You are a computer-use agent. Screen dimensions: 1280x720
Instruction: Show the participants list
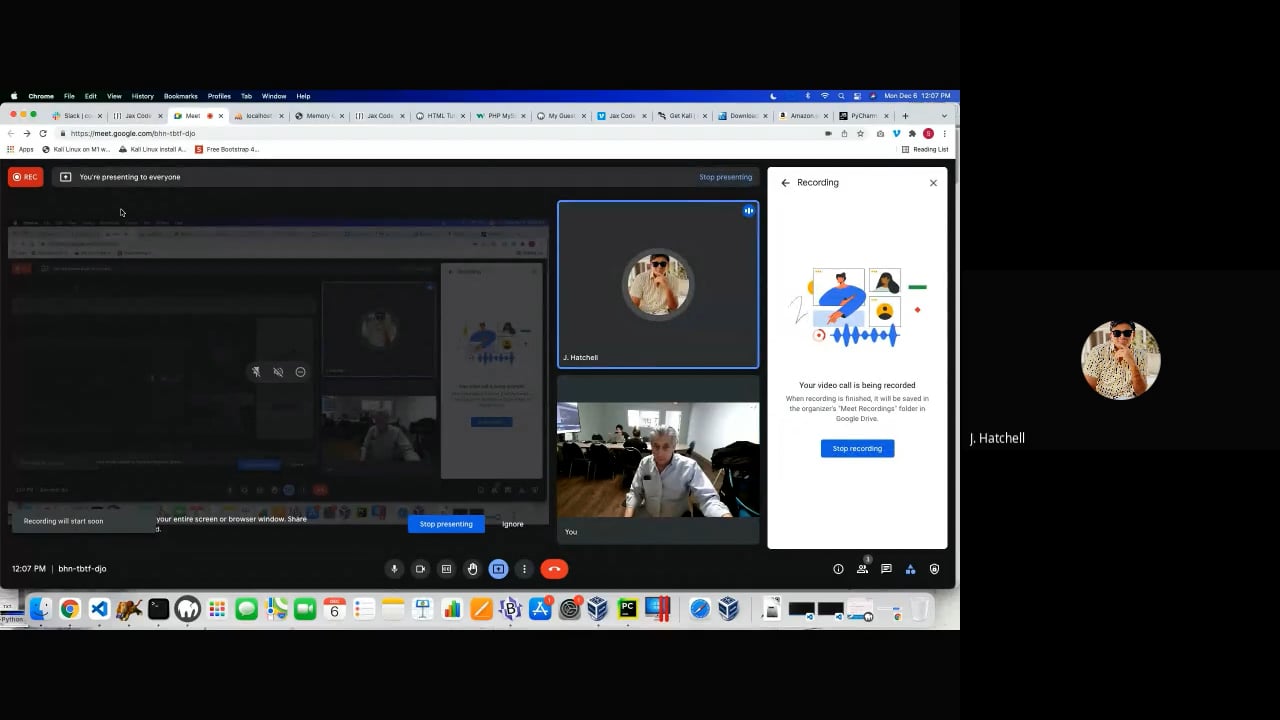tap(862, 569)
